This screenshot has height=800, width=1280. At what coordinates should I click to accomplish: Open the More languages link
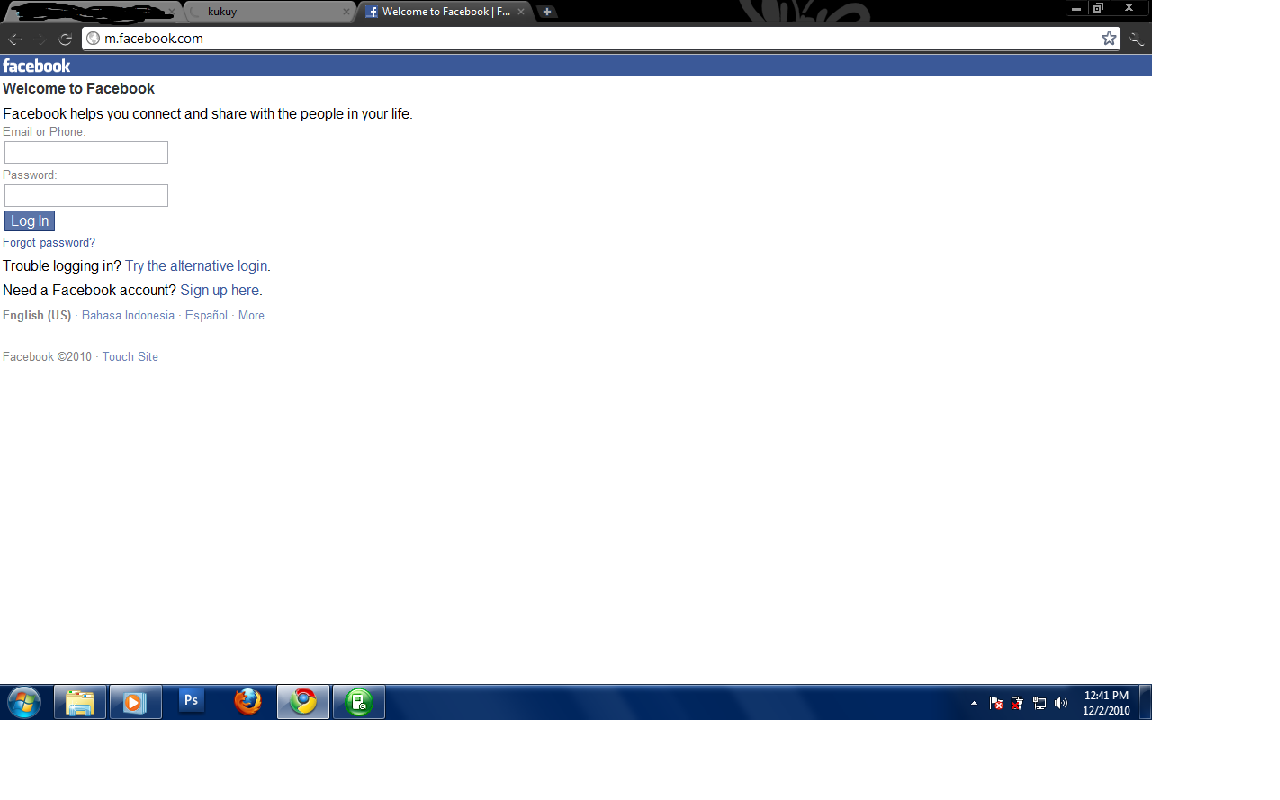(251, 315)
